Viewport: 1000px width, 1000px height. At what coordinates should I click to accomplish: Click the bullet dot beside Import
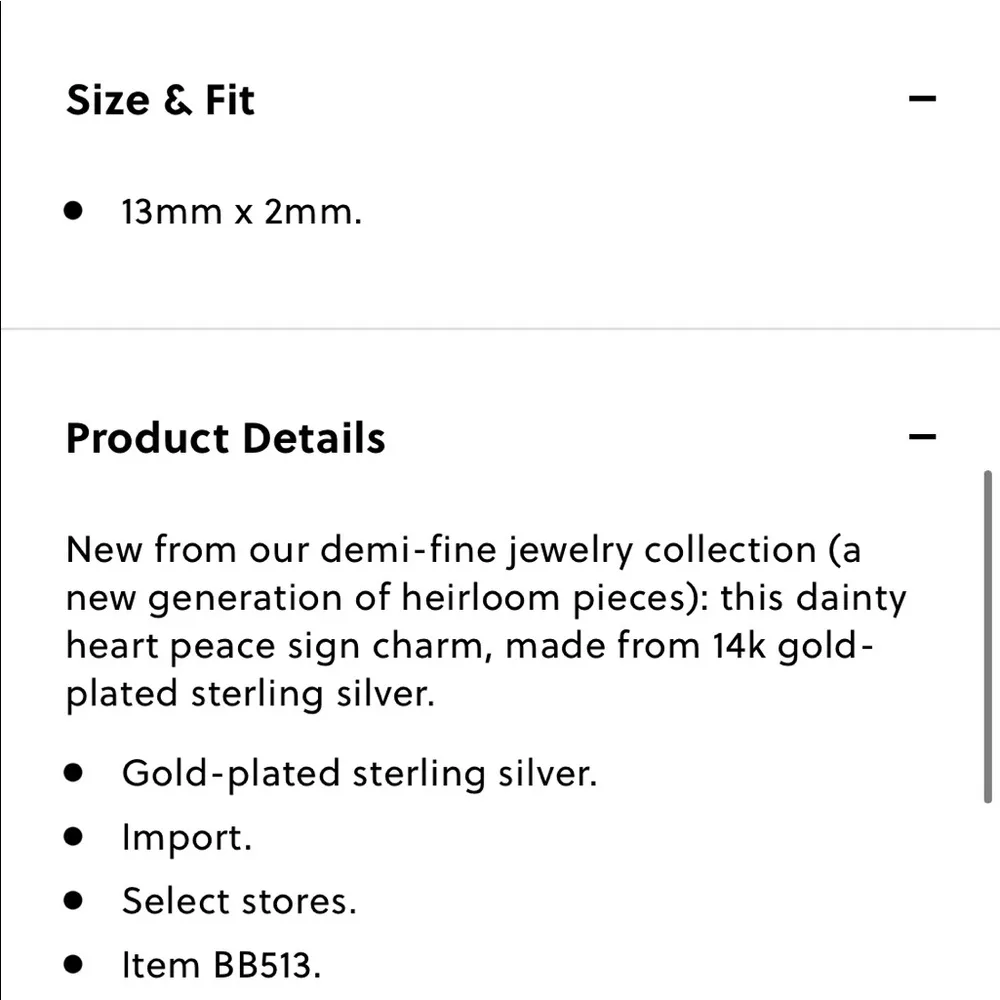point(73,837)
